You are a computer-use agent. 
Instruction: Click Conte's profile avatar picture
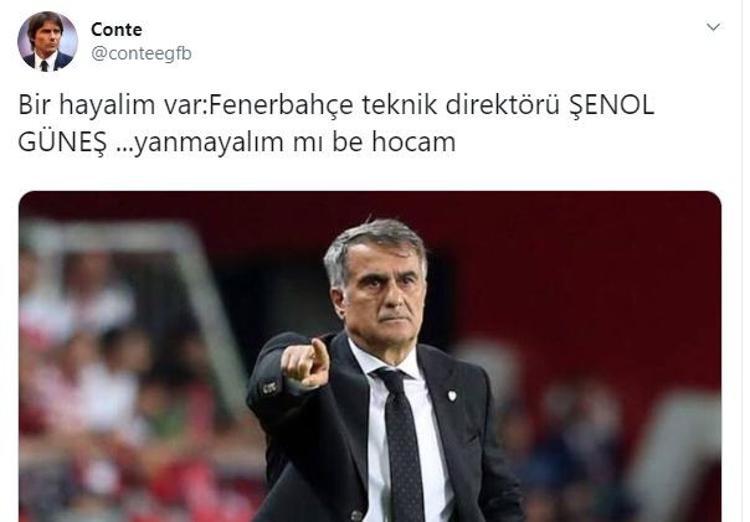point(47,42)
